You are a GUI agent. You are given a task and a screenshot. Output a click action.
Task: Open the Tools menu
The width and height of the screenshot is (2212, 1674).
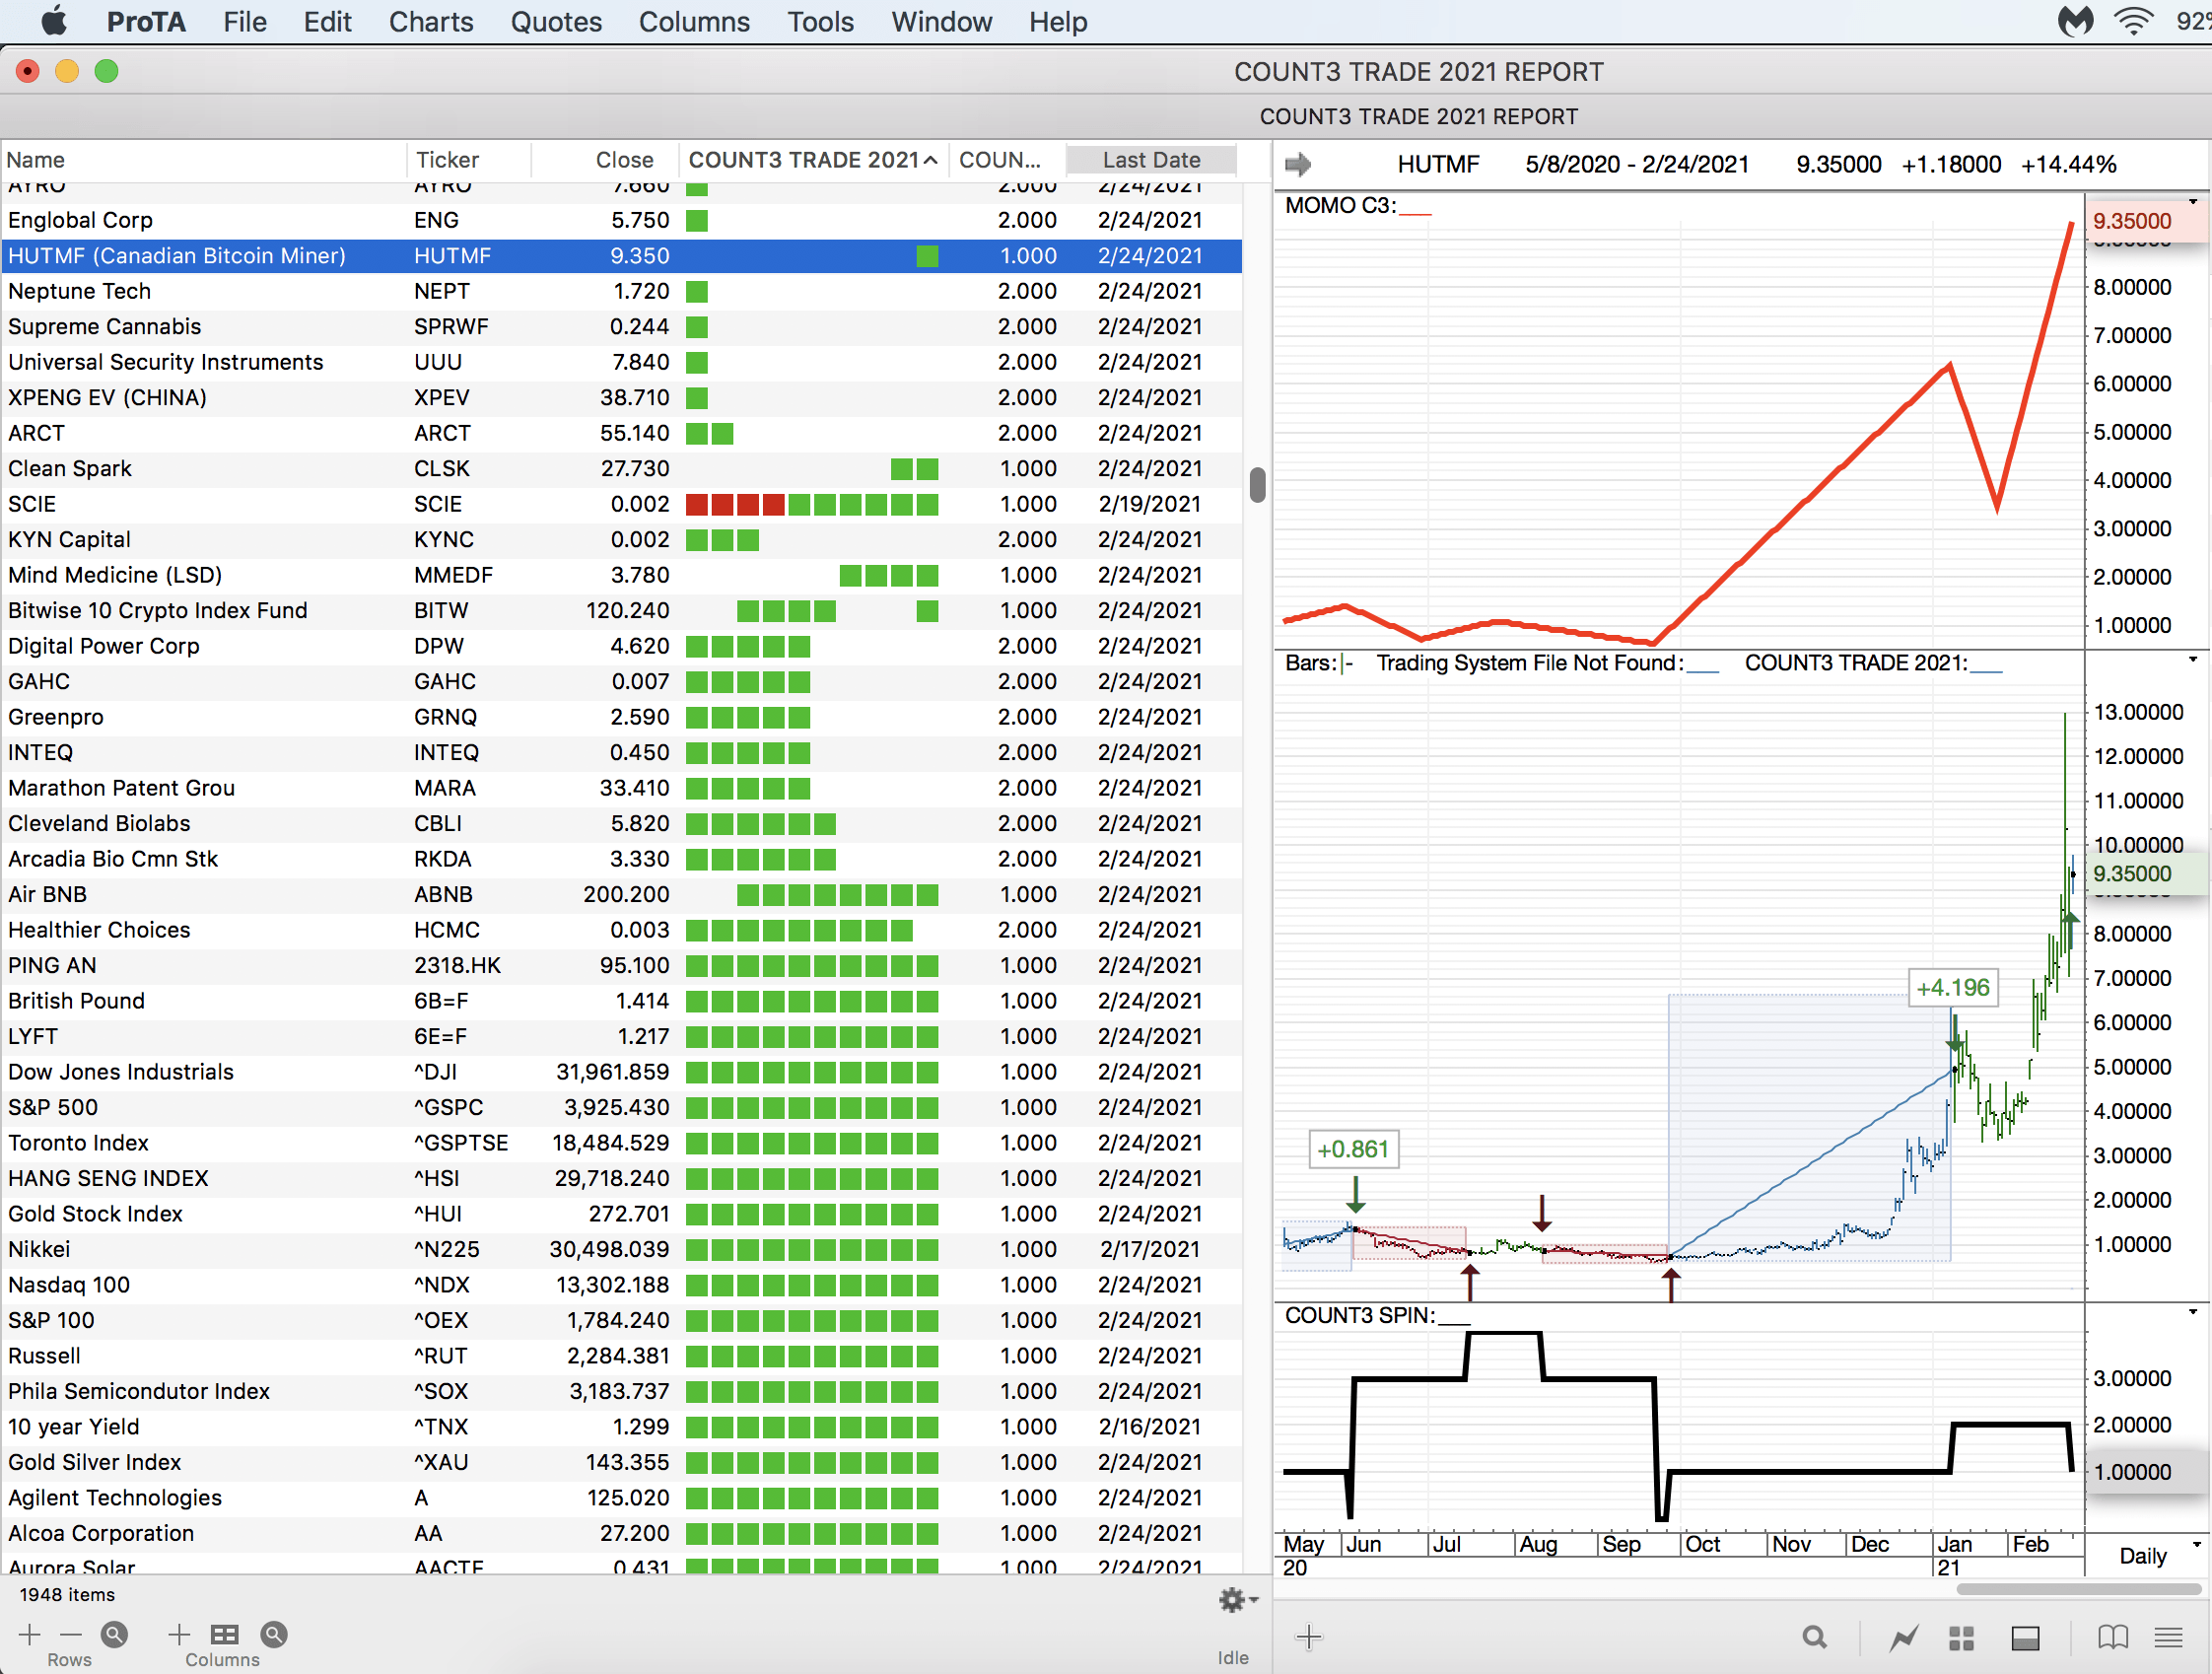click(820, 21)
